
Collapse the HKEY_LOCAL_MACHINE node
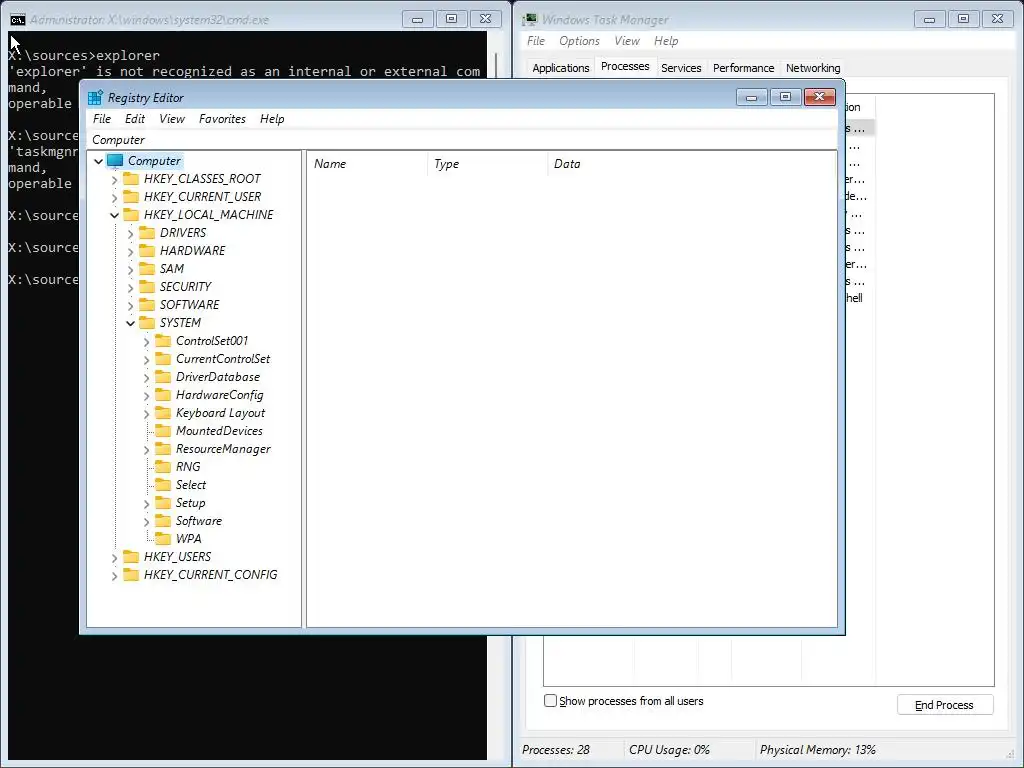[x=114, y=215]
